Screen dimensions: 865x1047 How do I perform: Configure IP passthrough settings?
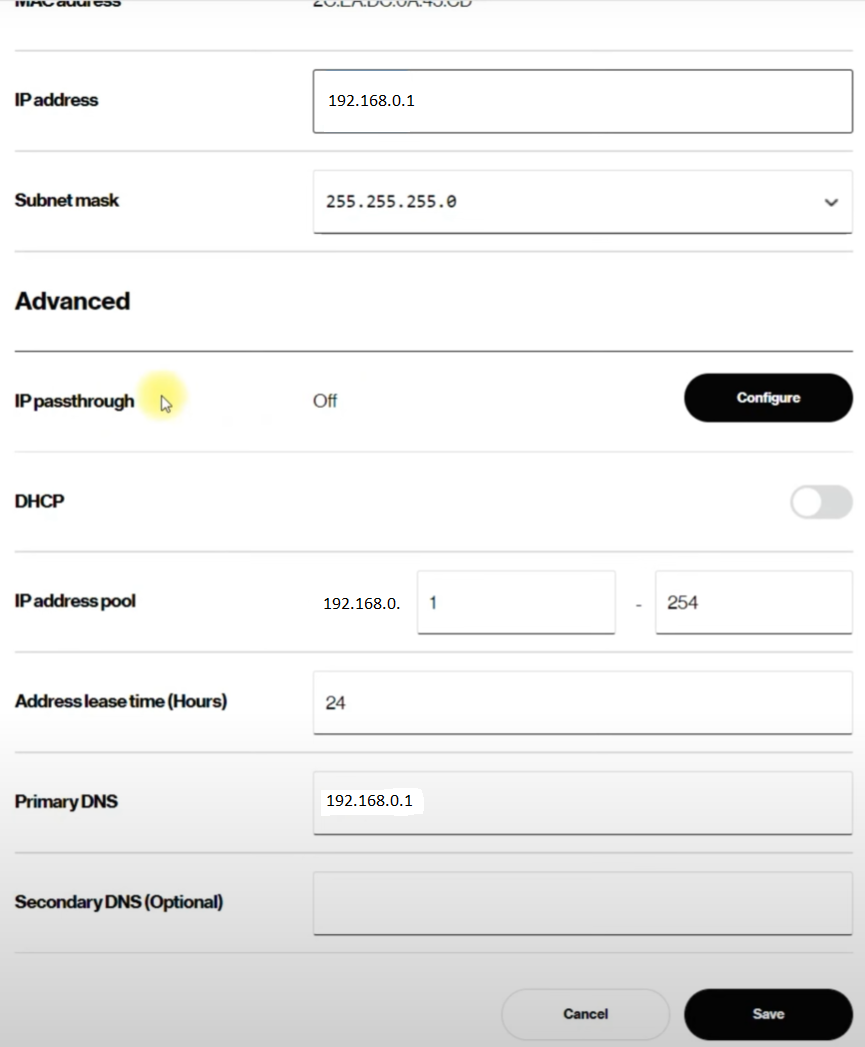coord(768,397)
